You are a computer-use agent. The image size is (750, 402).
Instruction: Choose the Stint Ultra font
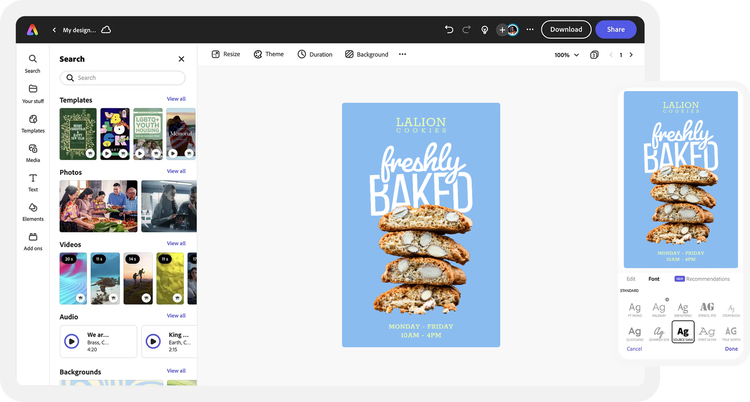[707, 333]
